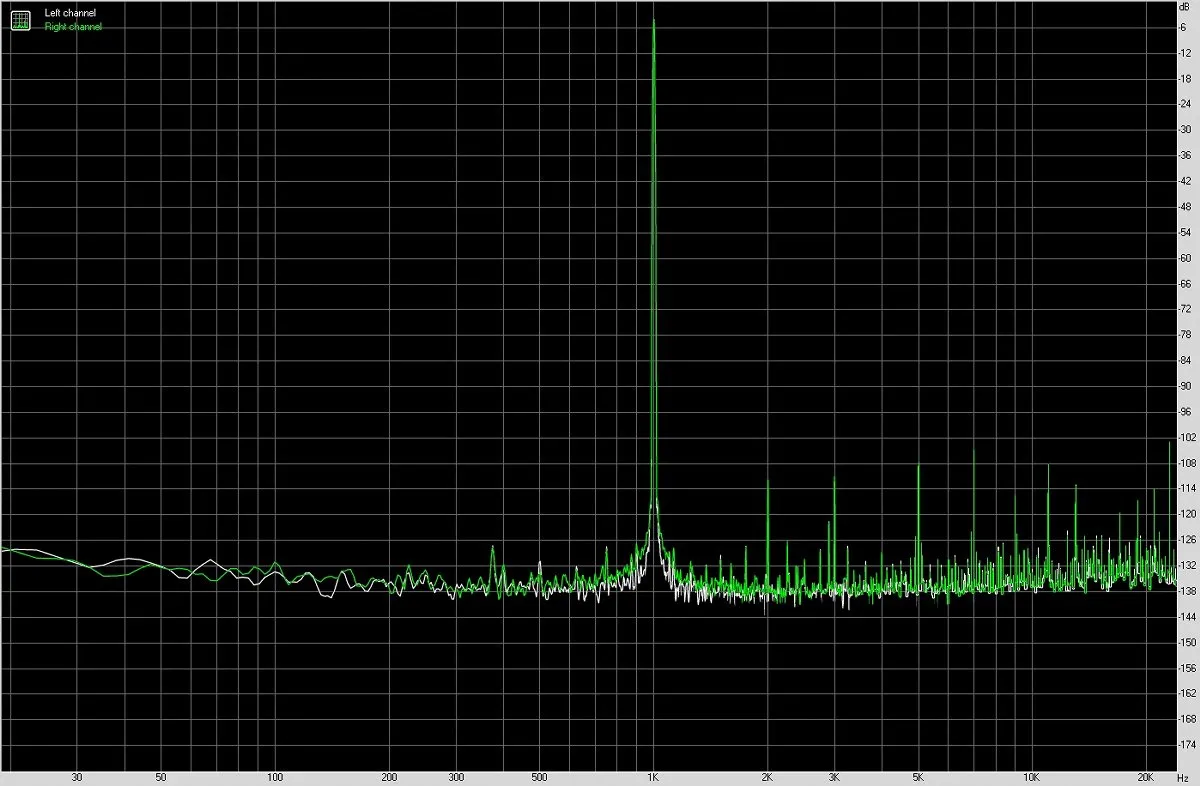
Task: Select the 'Left channel' legend label
Action: point(70,13)
